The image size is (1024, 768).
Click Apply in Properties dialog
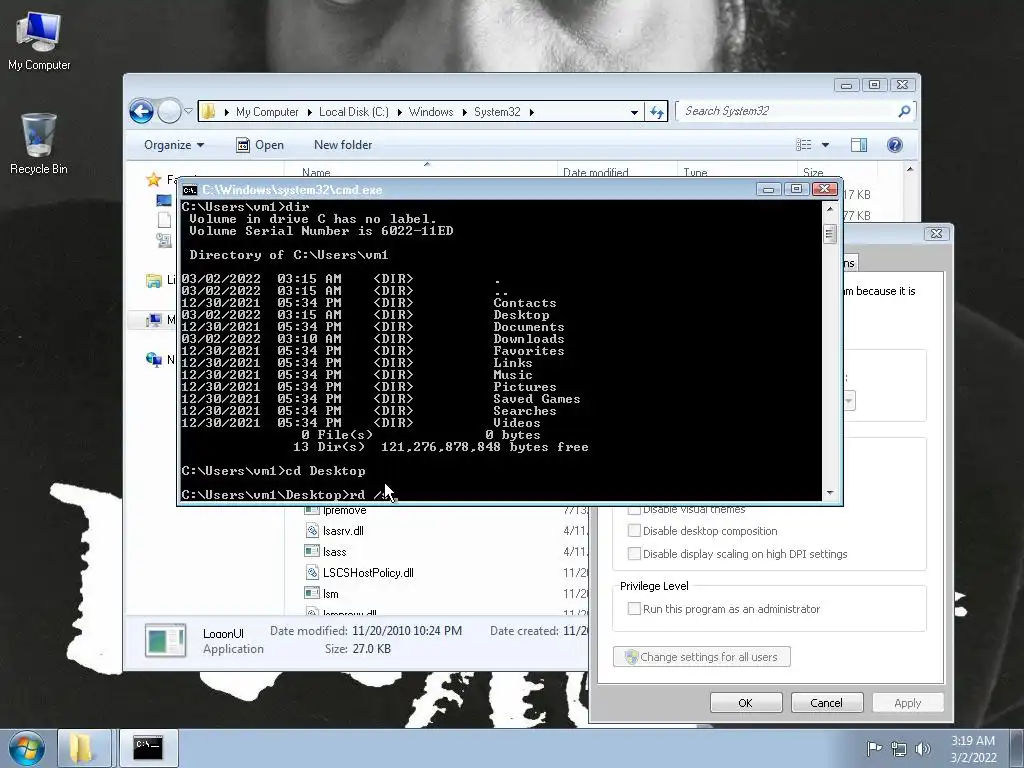coord(908,703)
